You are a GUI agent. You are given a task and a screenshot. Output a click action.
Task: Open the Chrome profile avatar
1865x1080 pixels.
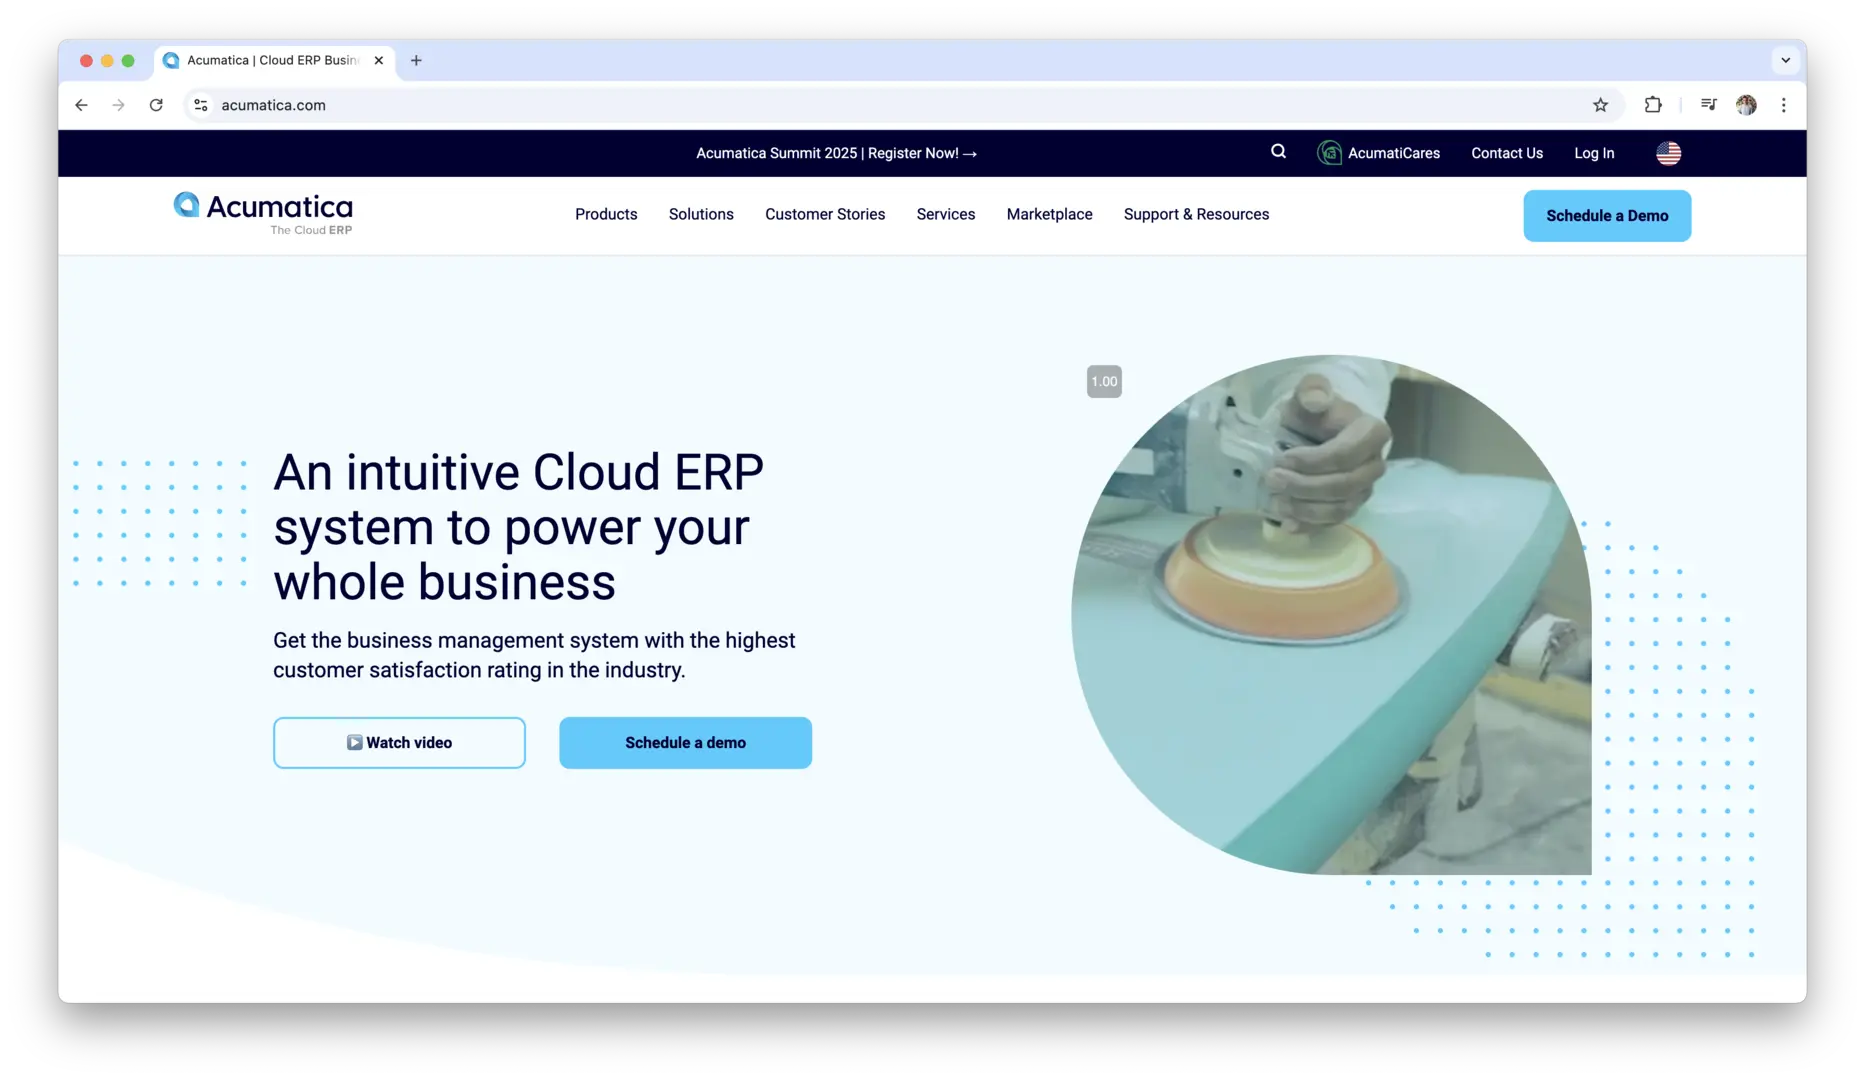(x=1746, y=105)
